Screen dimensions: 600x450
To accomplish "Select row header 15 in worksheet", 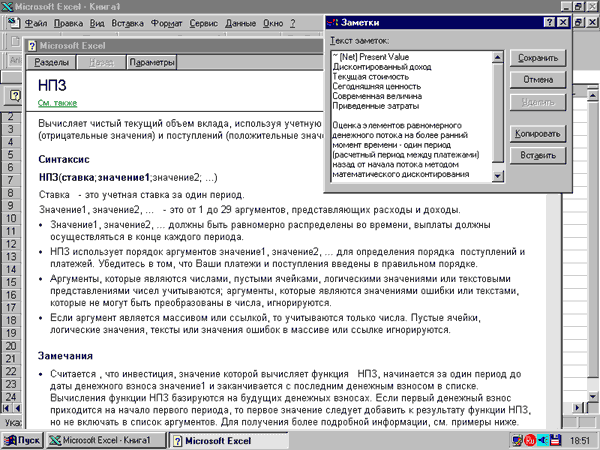I will [x=11, y=282].
